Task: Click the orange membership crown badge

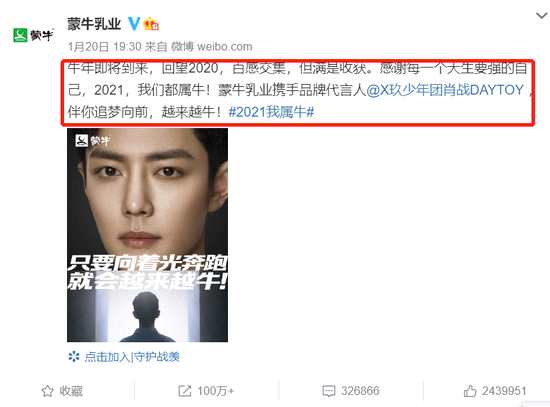Action: 152,24
